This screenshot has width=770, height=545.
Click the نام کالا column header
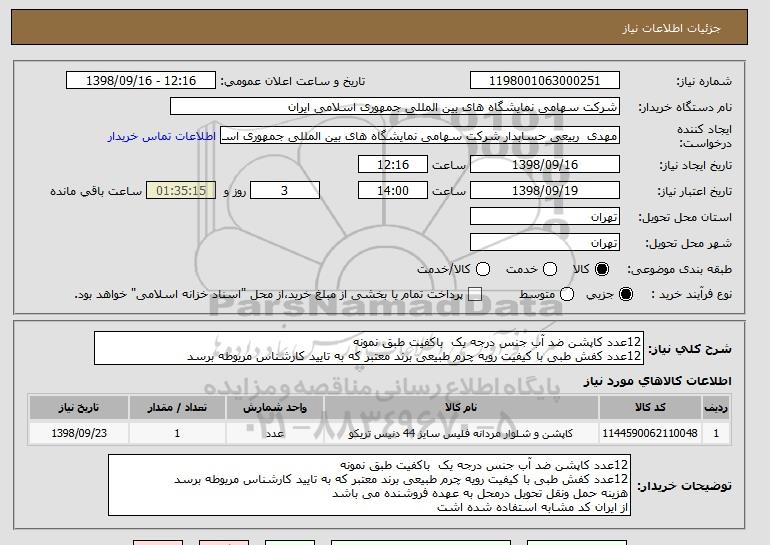[x=461, y=408]
